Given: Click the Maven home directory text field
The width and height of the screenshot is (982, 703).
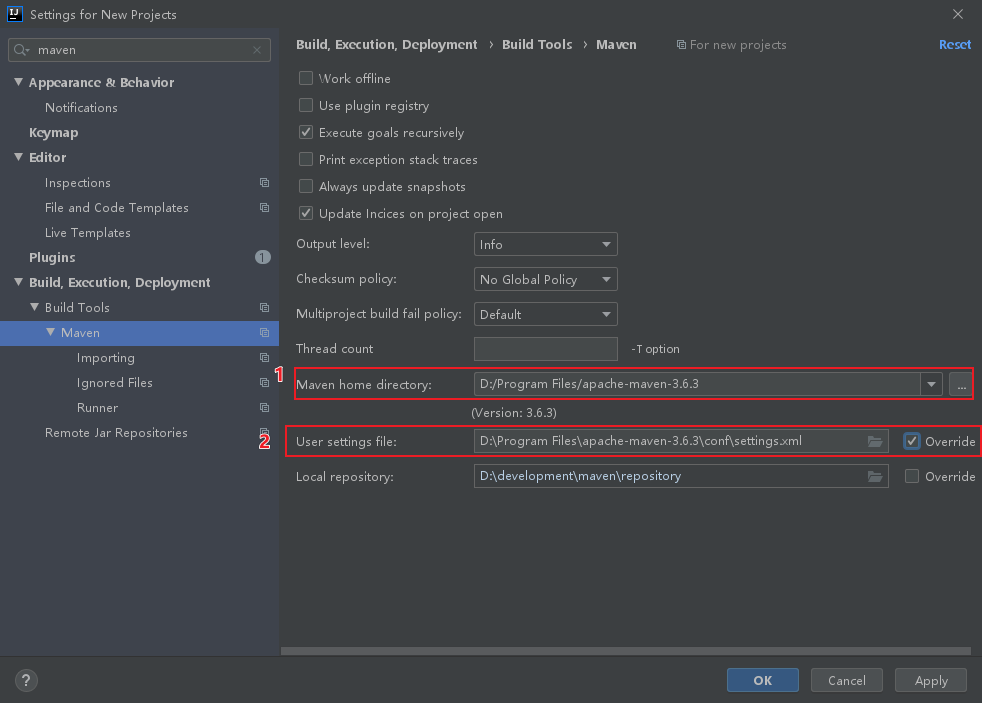Looking at the screenshot, I should [697, 384].
